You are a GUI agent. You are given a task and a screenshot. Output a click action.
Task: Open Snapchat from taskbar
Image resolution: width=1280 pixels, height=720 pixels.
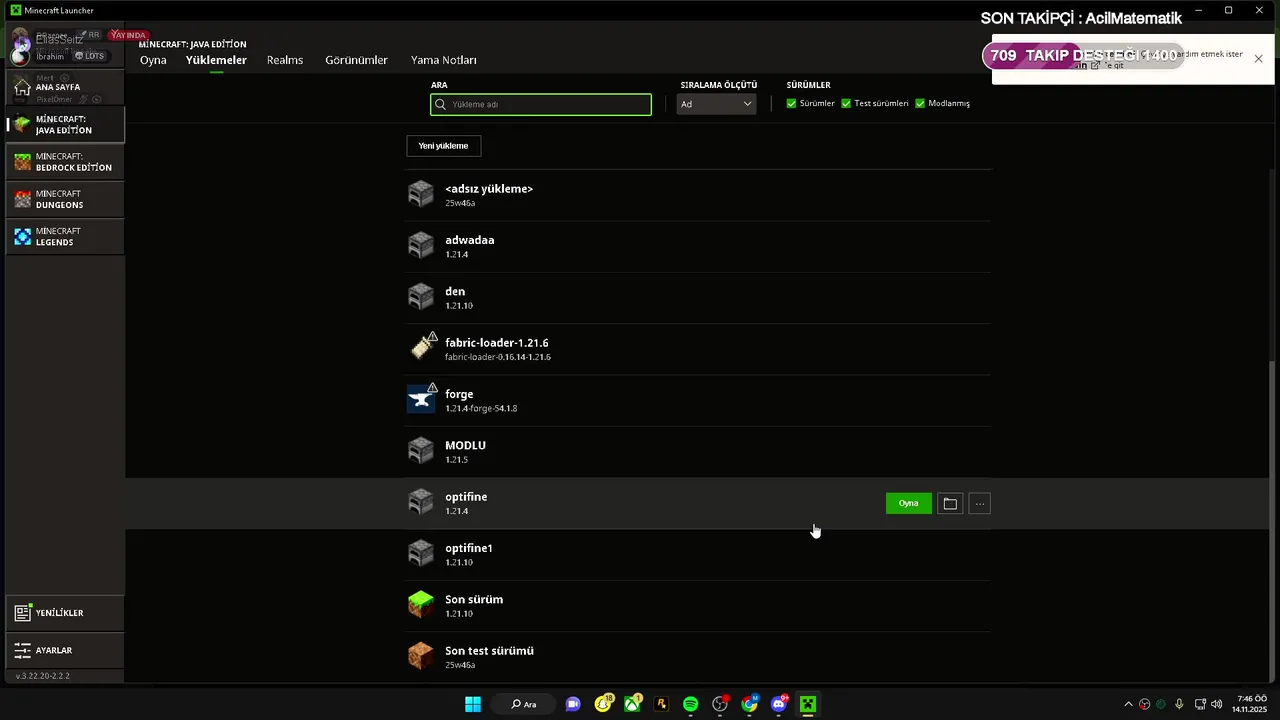[x=603, y=704]
